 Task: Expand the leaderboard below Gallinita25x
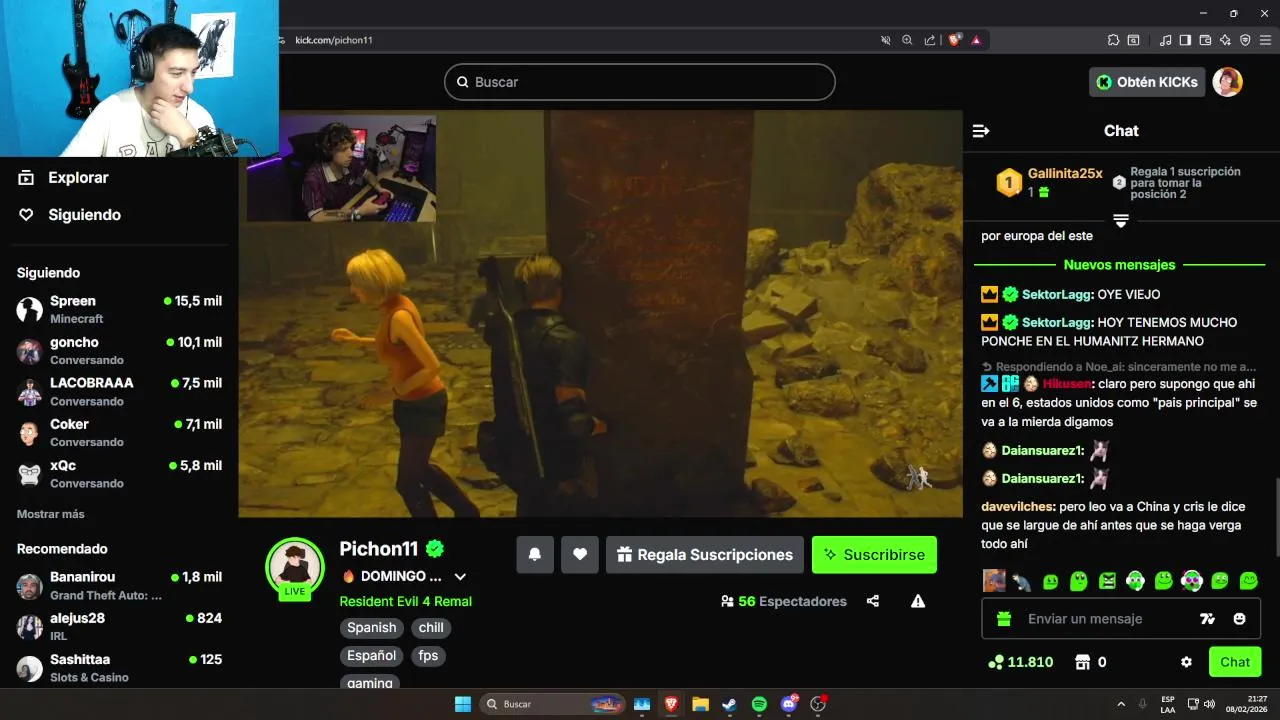click(x=1121, y=221)
